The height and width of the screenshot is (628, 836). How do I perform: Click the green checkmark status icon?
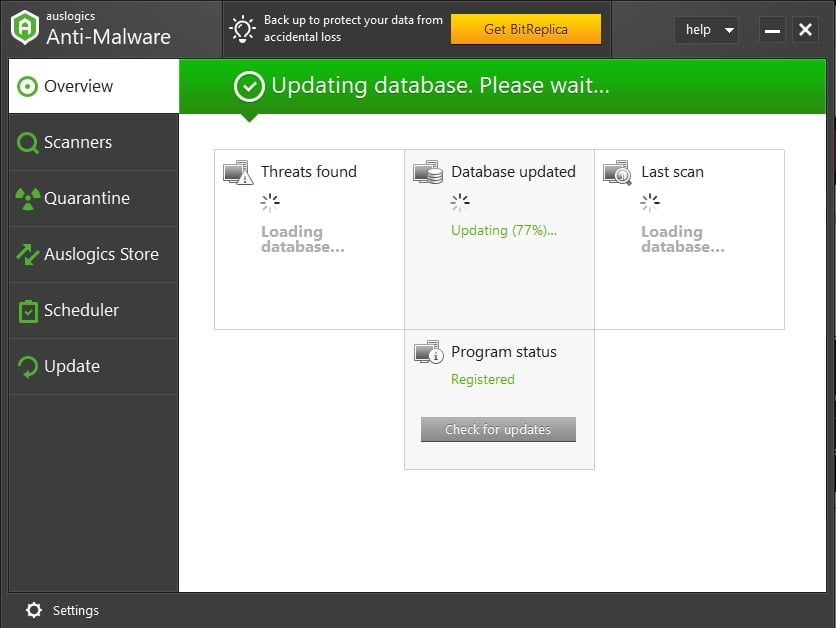pyautogui.click(x=249, y=87)
